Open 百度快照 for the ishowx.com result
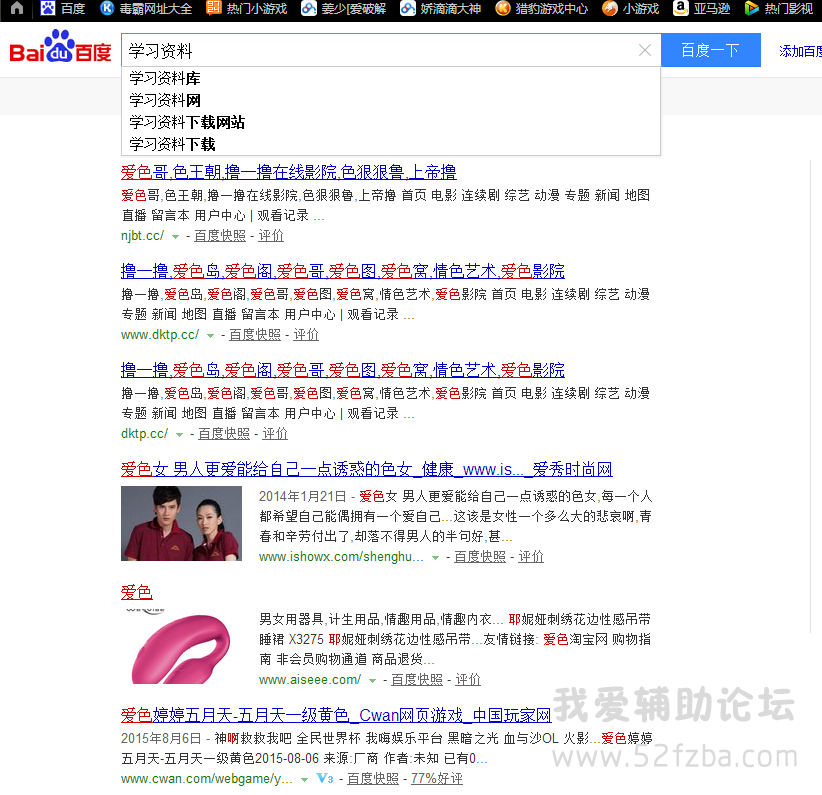Viewport: 822px width, 795px height. tap(480, 557)
